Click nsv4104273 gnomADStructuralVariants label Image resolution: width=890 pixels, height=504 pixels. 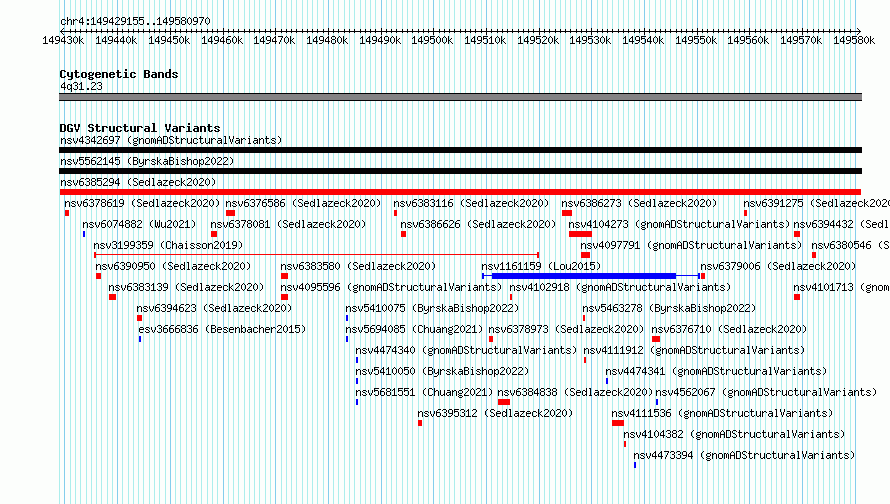[x=679, y=224]
